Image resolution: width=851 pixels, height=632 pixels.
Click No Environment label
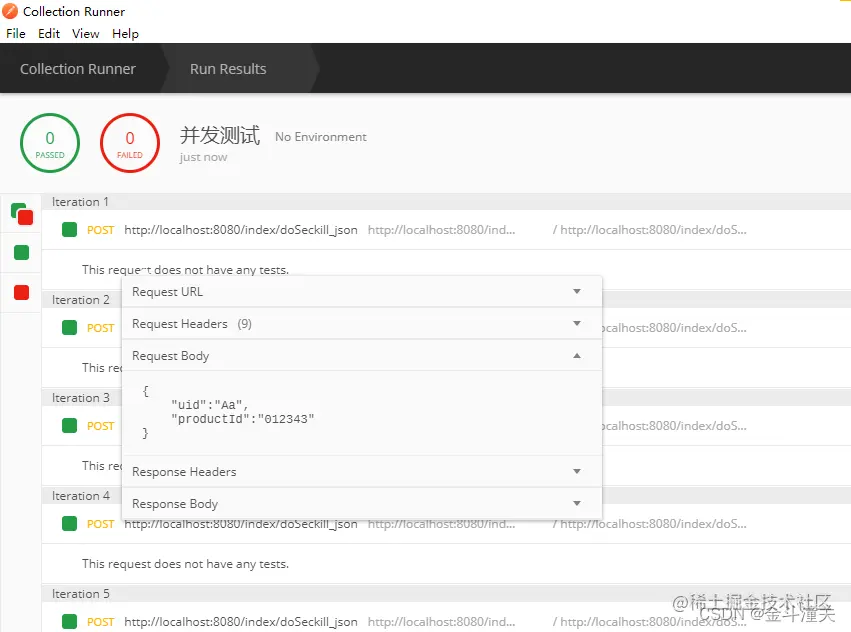click(x=321, y=137)
